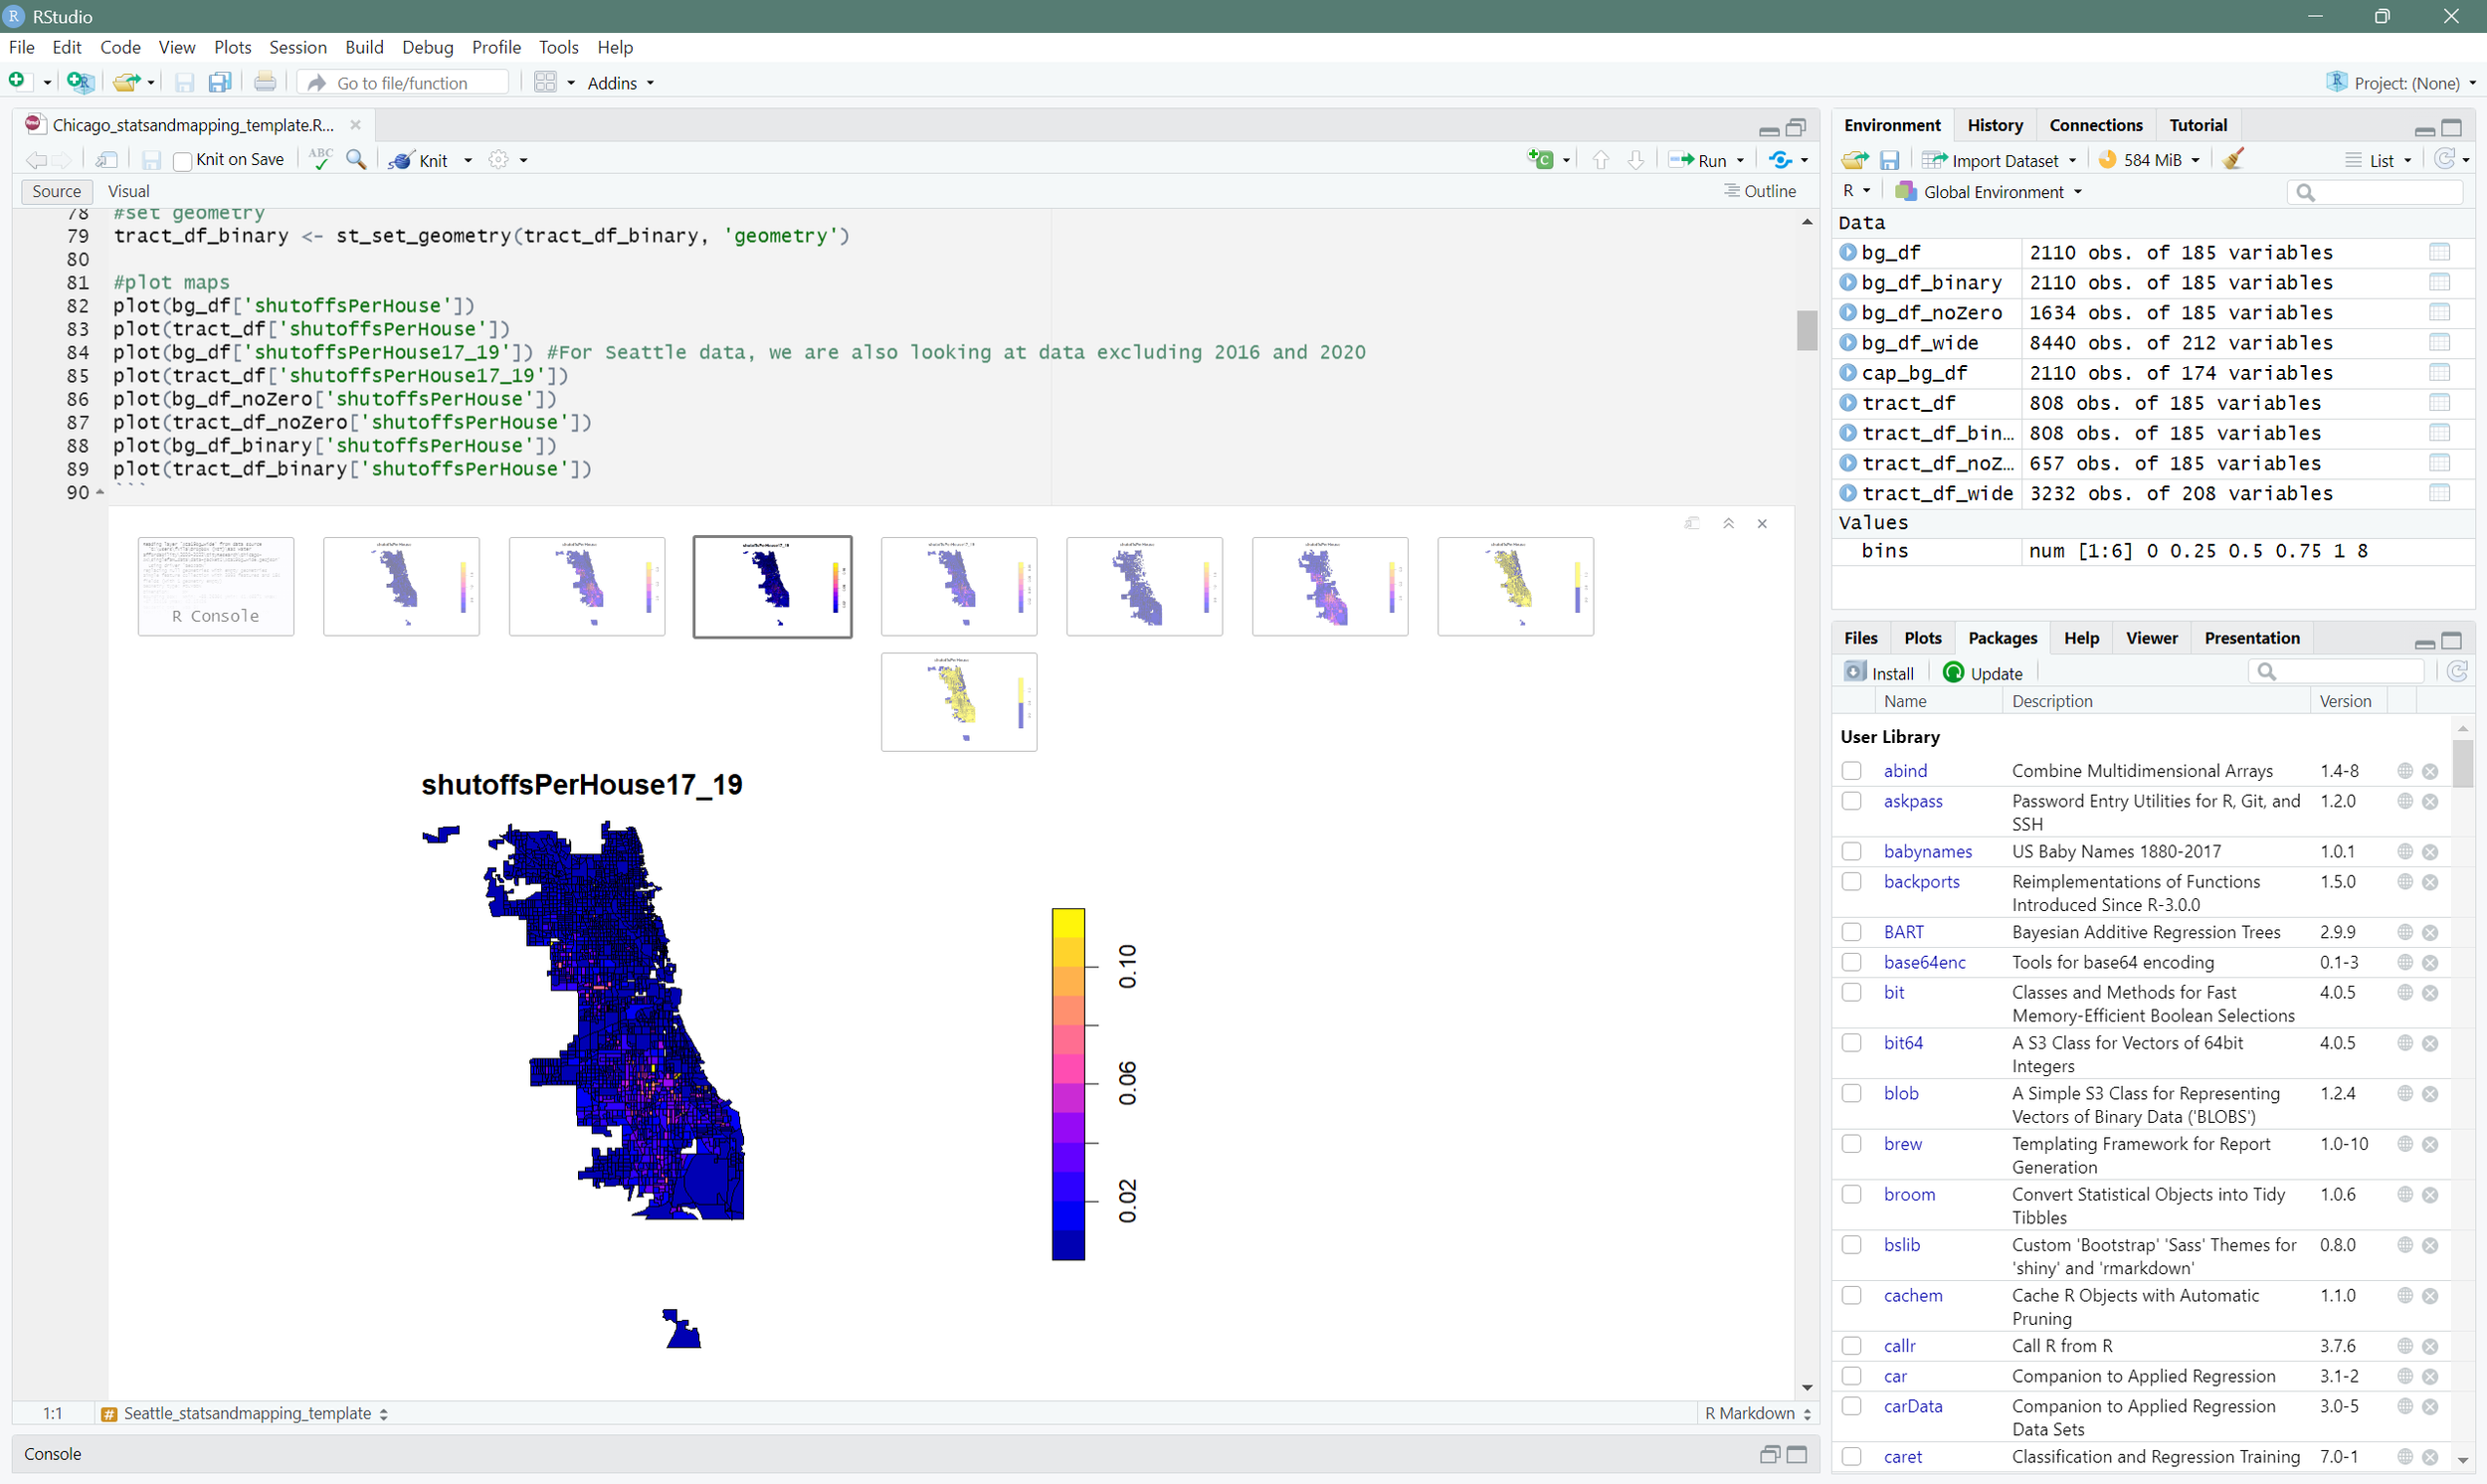Viewport: 2487px width, 1484px height.
Task: Click the Save all documents icon
Action: coord(220,83)
